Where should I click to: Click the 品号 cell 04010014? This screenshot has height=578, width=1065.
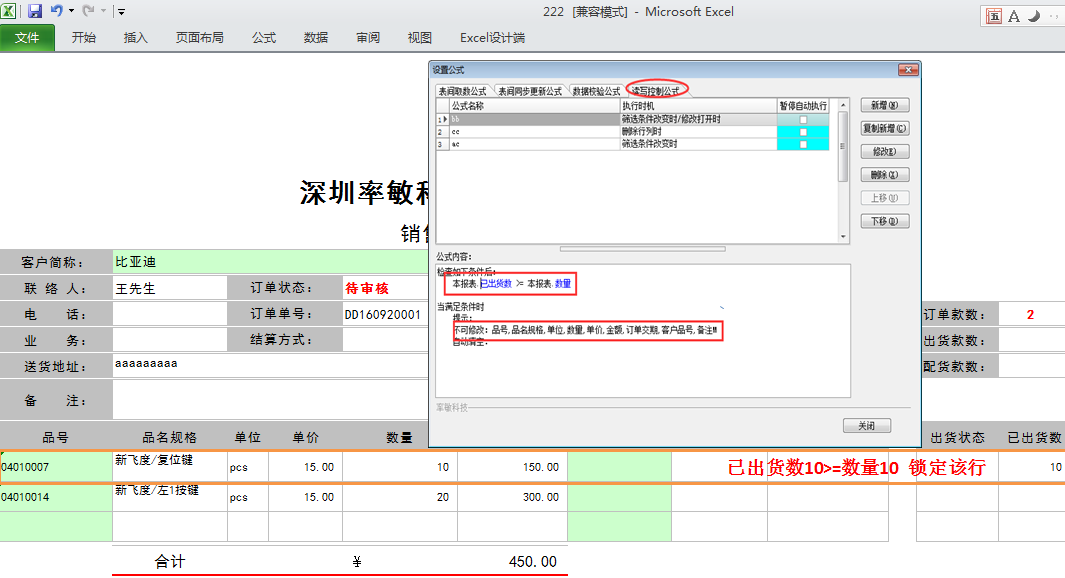coord(56,497)
